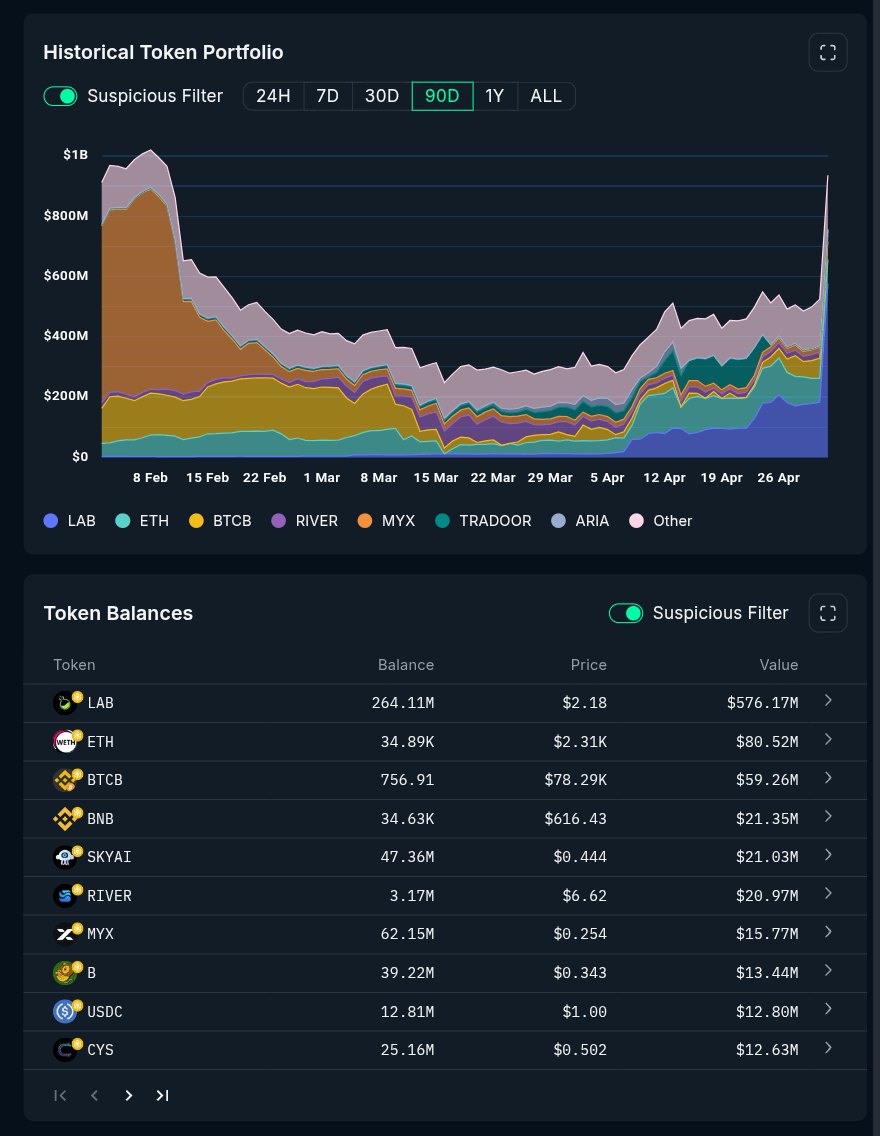Toggle Other series in chart legend
Screen dimensions: 880x1136
661,521
